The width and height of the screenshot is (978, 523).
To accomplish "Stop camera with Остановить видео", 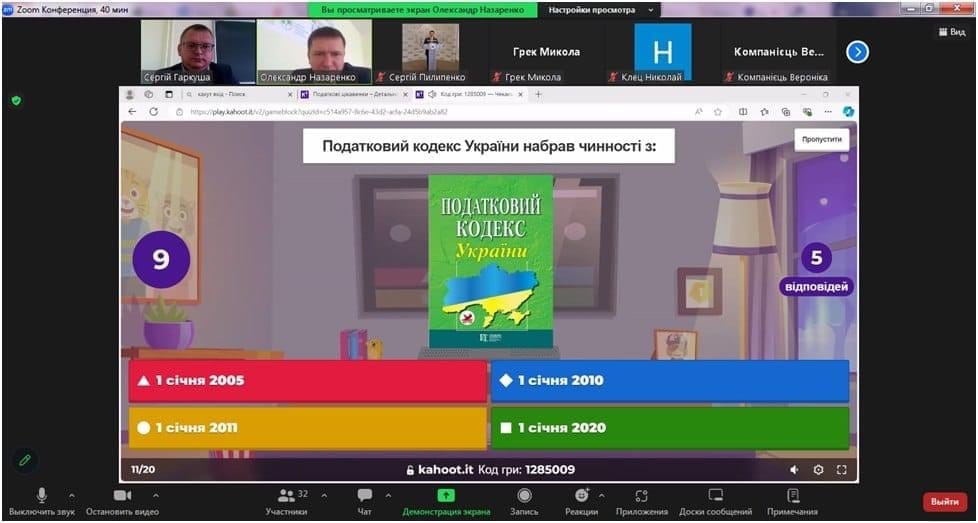I will pyautogui.click(x=122, y=496).
